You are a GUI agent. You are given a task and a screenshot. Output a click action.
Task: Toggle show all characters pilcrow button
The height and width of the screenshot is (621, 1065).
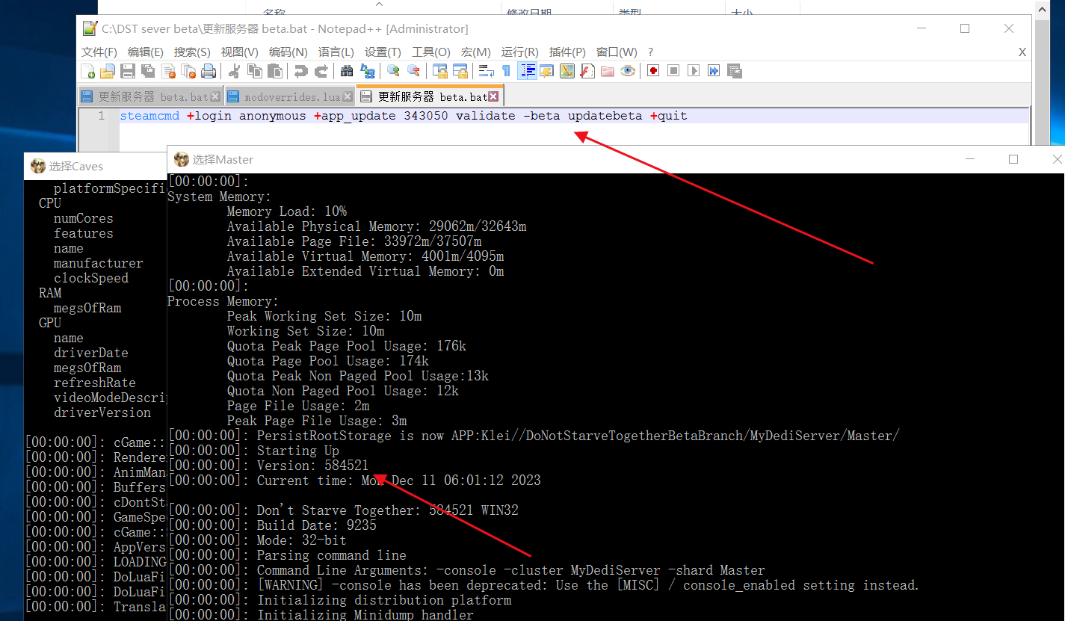coord(506,71)
